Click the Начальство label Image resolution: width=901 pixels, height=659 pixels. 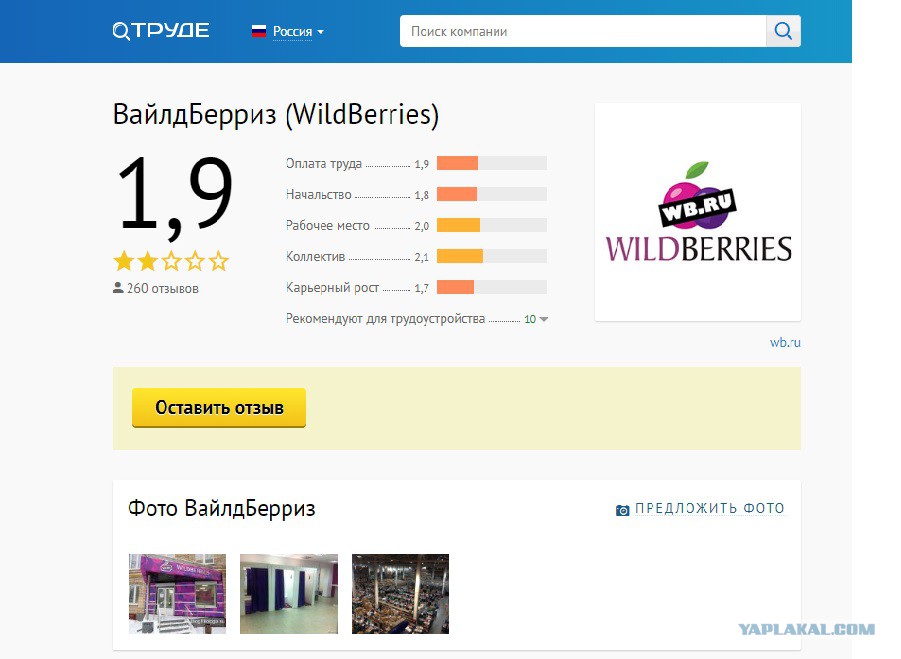click(319, 195)
